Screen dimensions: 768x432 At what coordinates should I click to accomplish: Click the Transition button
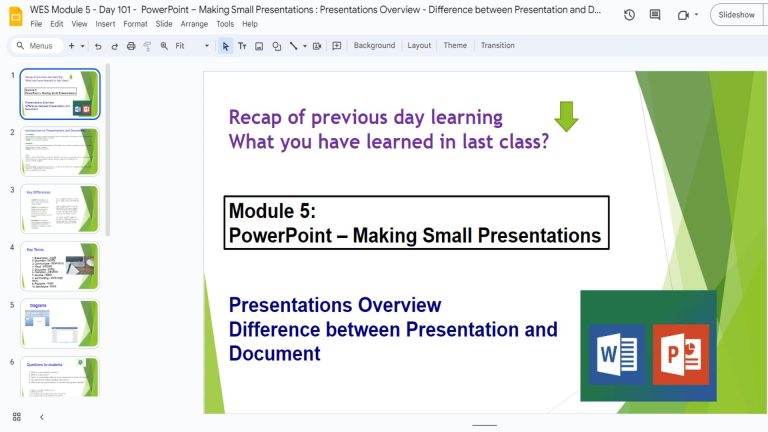point(498,45)
